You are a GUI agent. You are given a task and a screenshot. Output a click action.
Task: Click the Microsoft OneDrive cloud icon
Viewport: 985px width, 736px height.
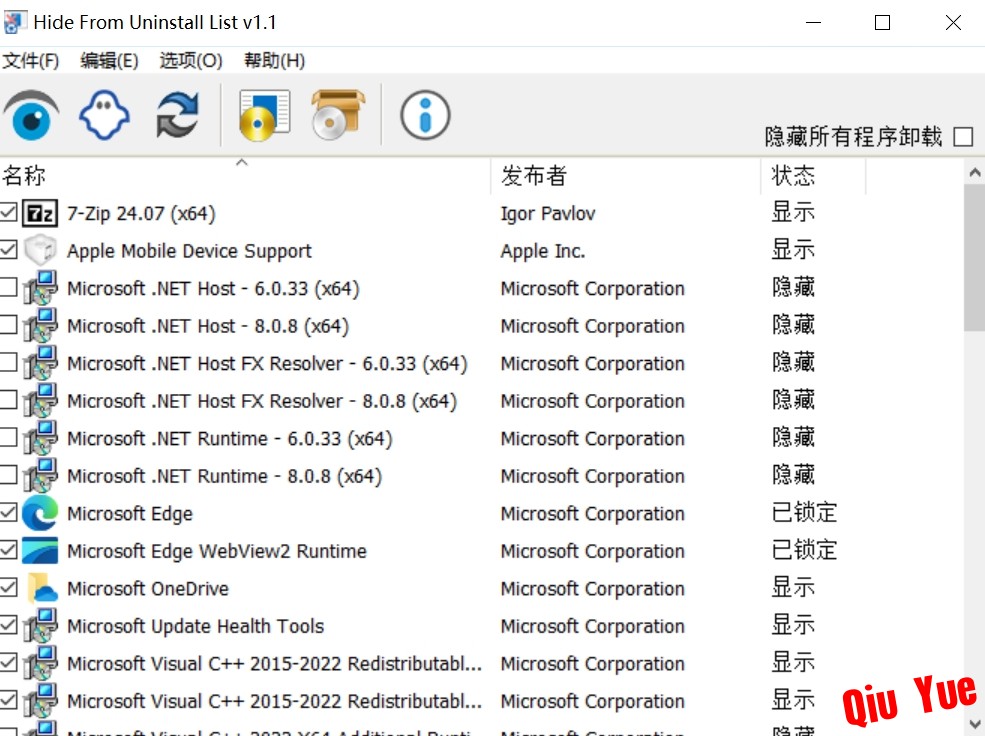point(41,588)
